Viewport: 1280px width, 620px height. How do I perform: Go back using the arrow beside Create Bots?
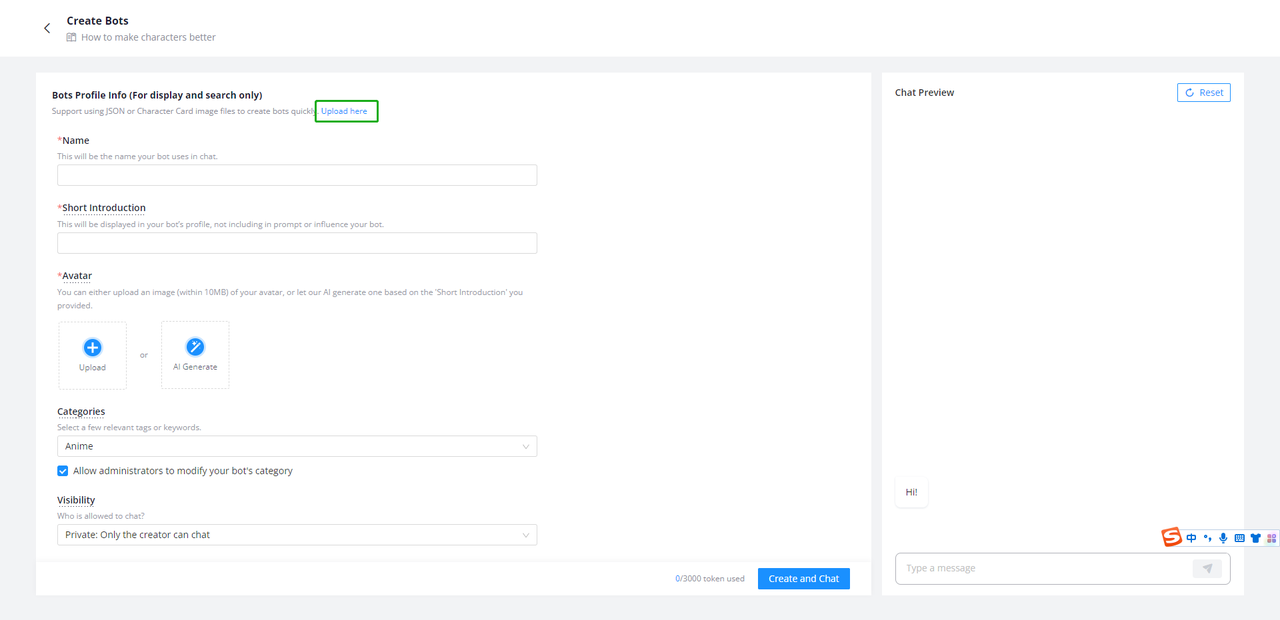coord(47,28)
